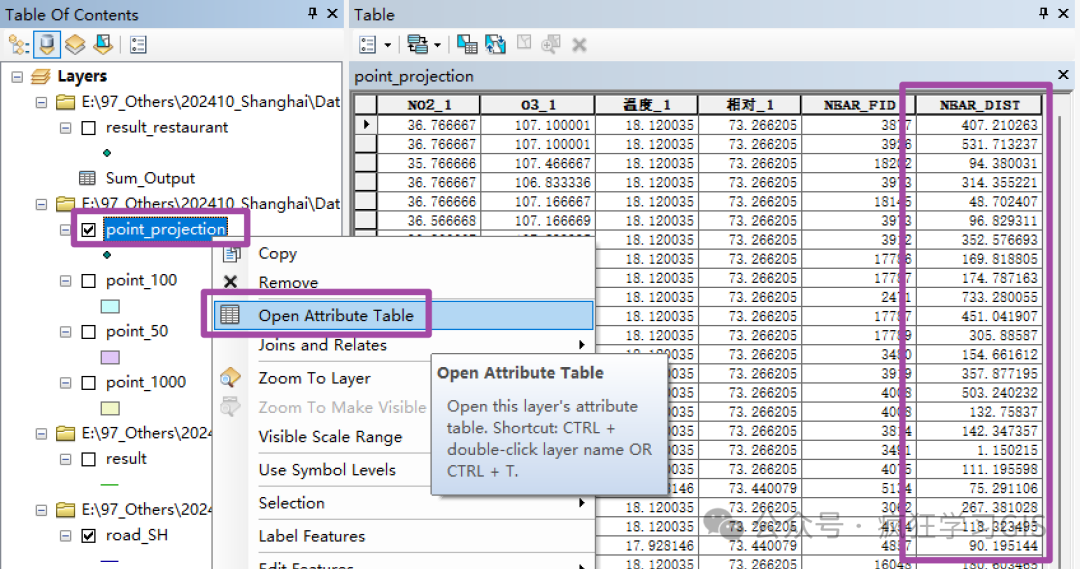The image size is (1080, 569).
Task: Click Clear Selection icon in Table
Action: pyautogui.click(x=524, y=43)
